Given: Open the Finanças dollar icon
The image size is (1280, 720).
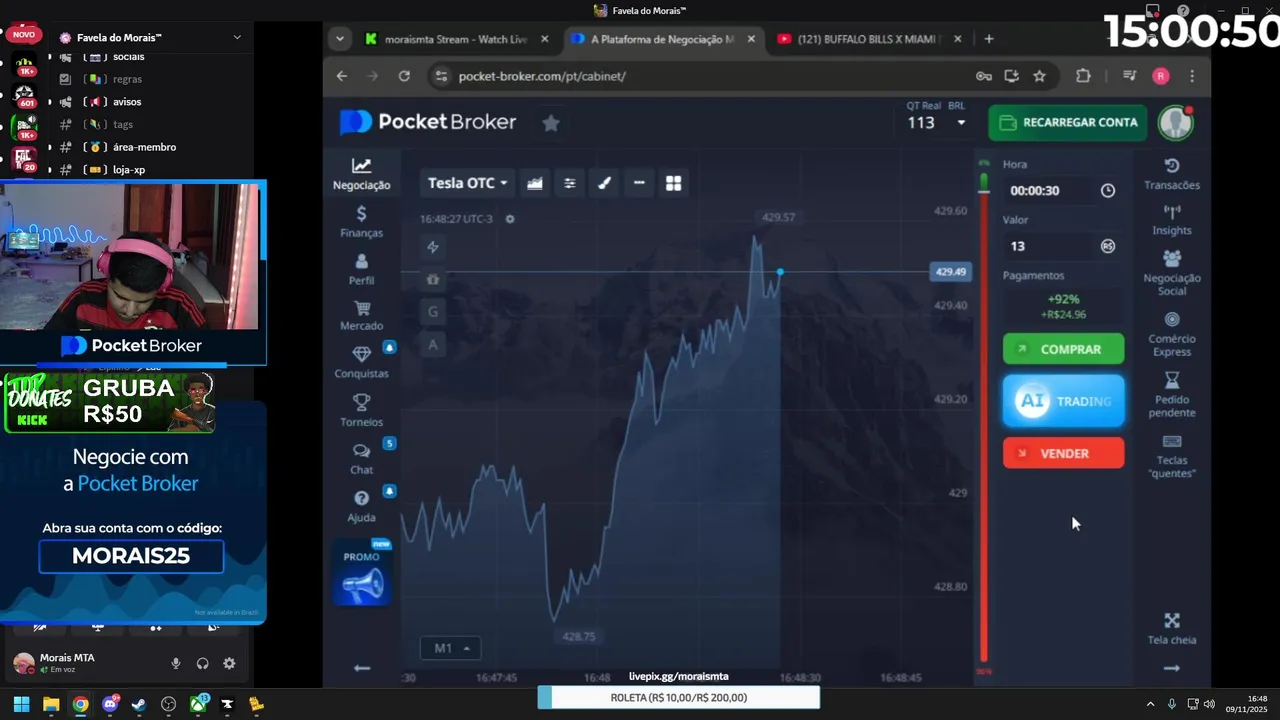Looking at the screenshot, I should point(361,222).
